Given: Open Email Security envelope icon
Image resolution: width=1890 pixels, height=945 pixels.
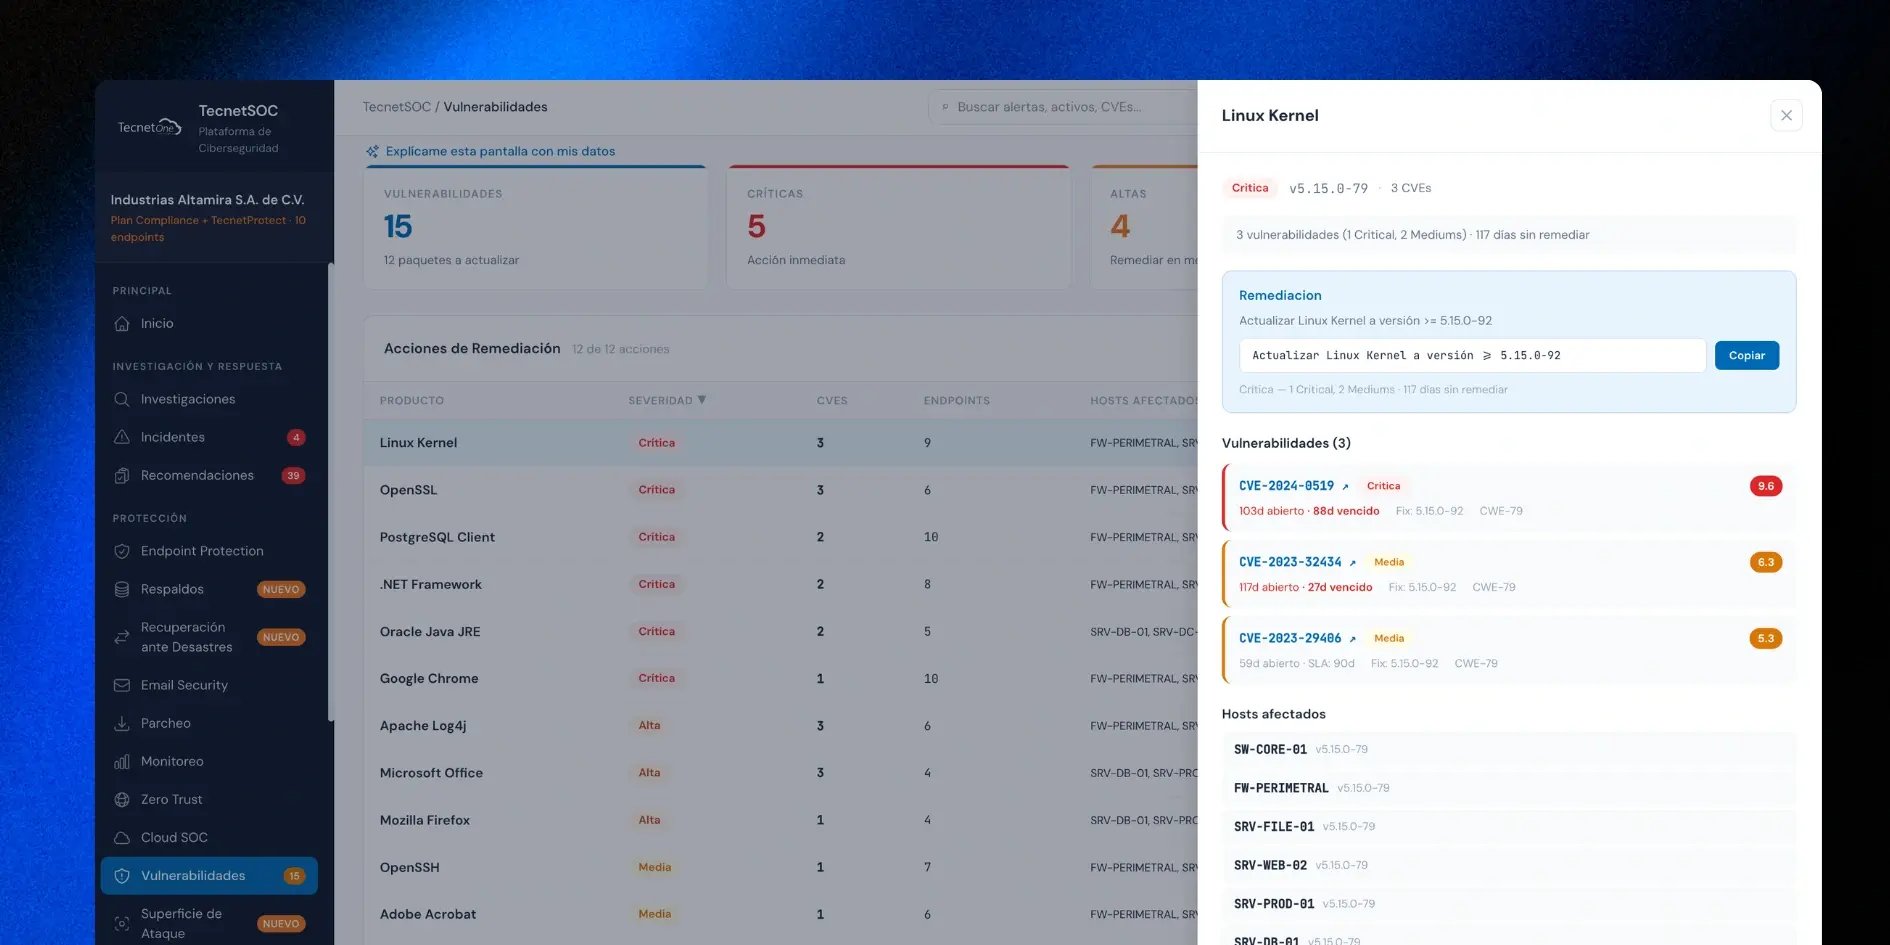Looking at the screenshot, I should click(122, 686).
